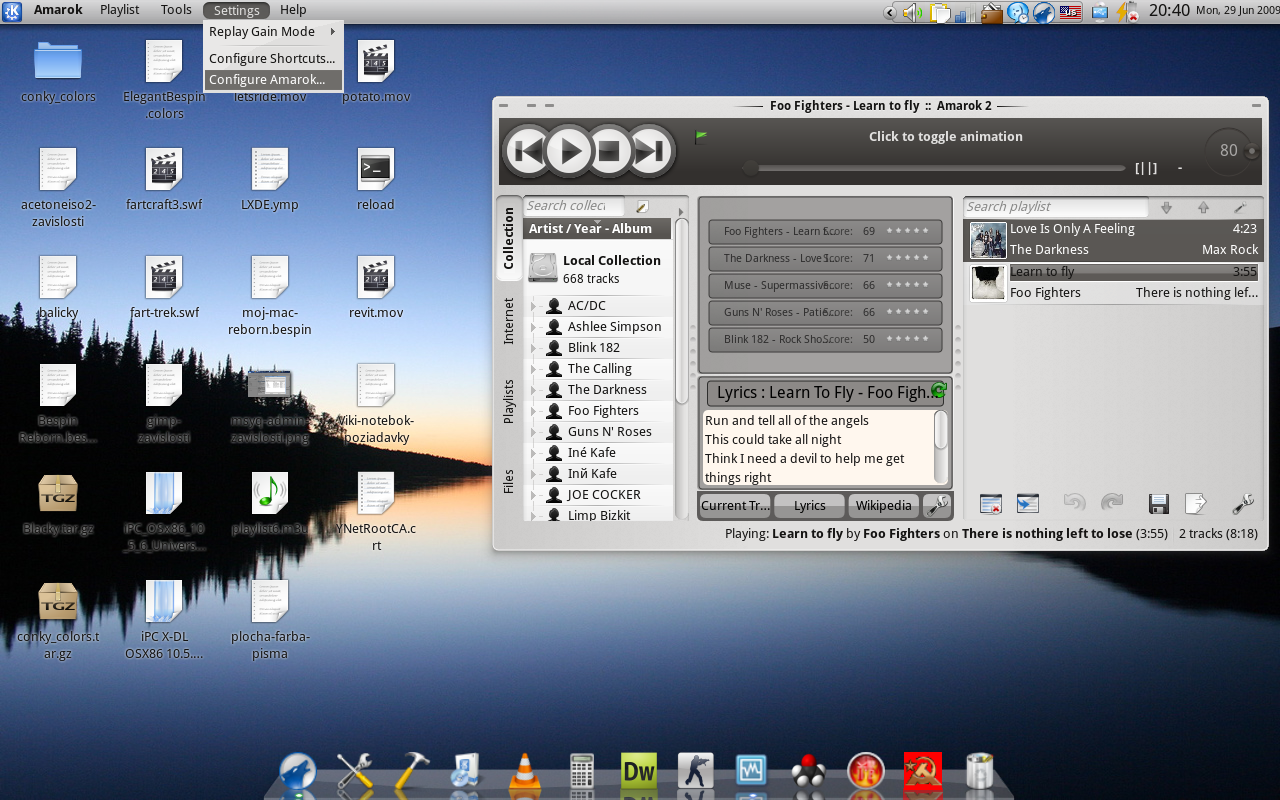The image size is (1280, 800).
Task: Launch Dreamweaver from the dock
Action: coord(639,772)
